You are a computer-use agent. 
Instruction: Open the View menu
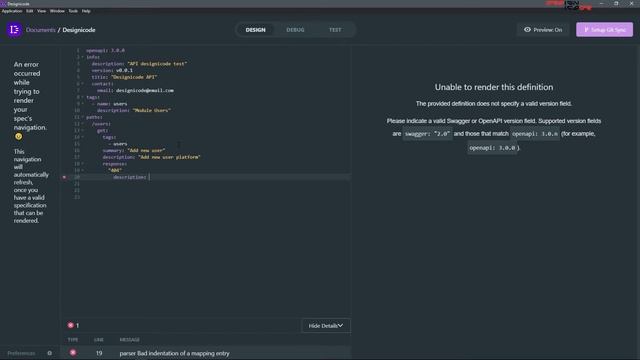41,11
